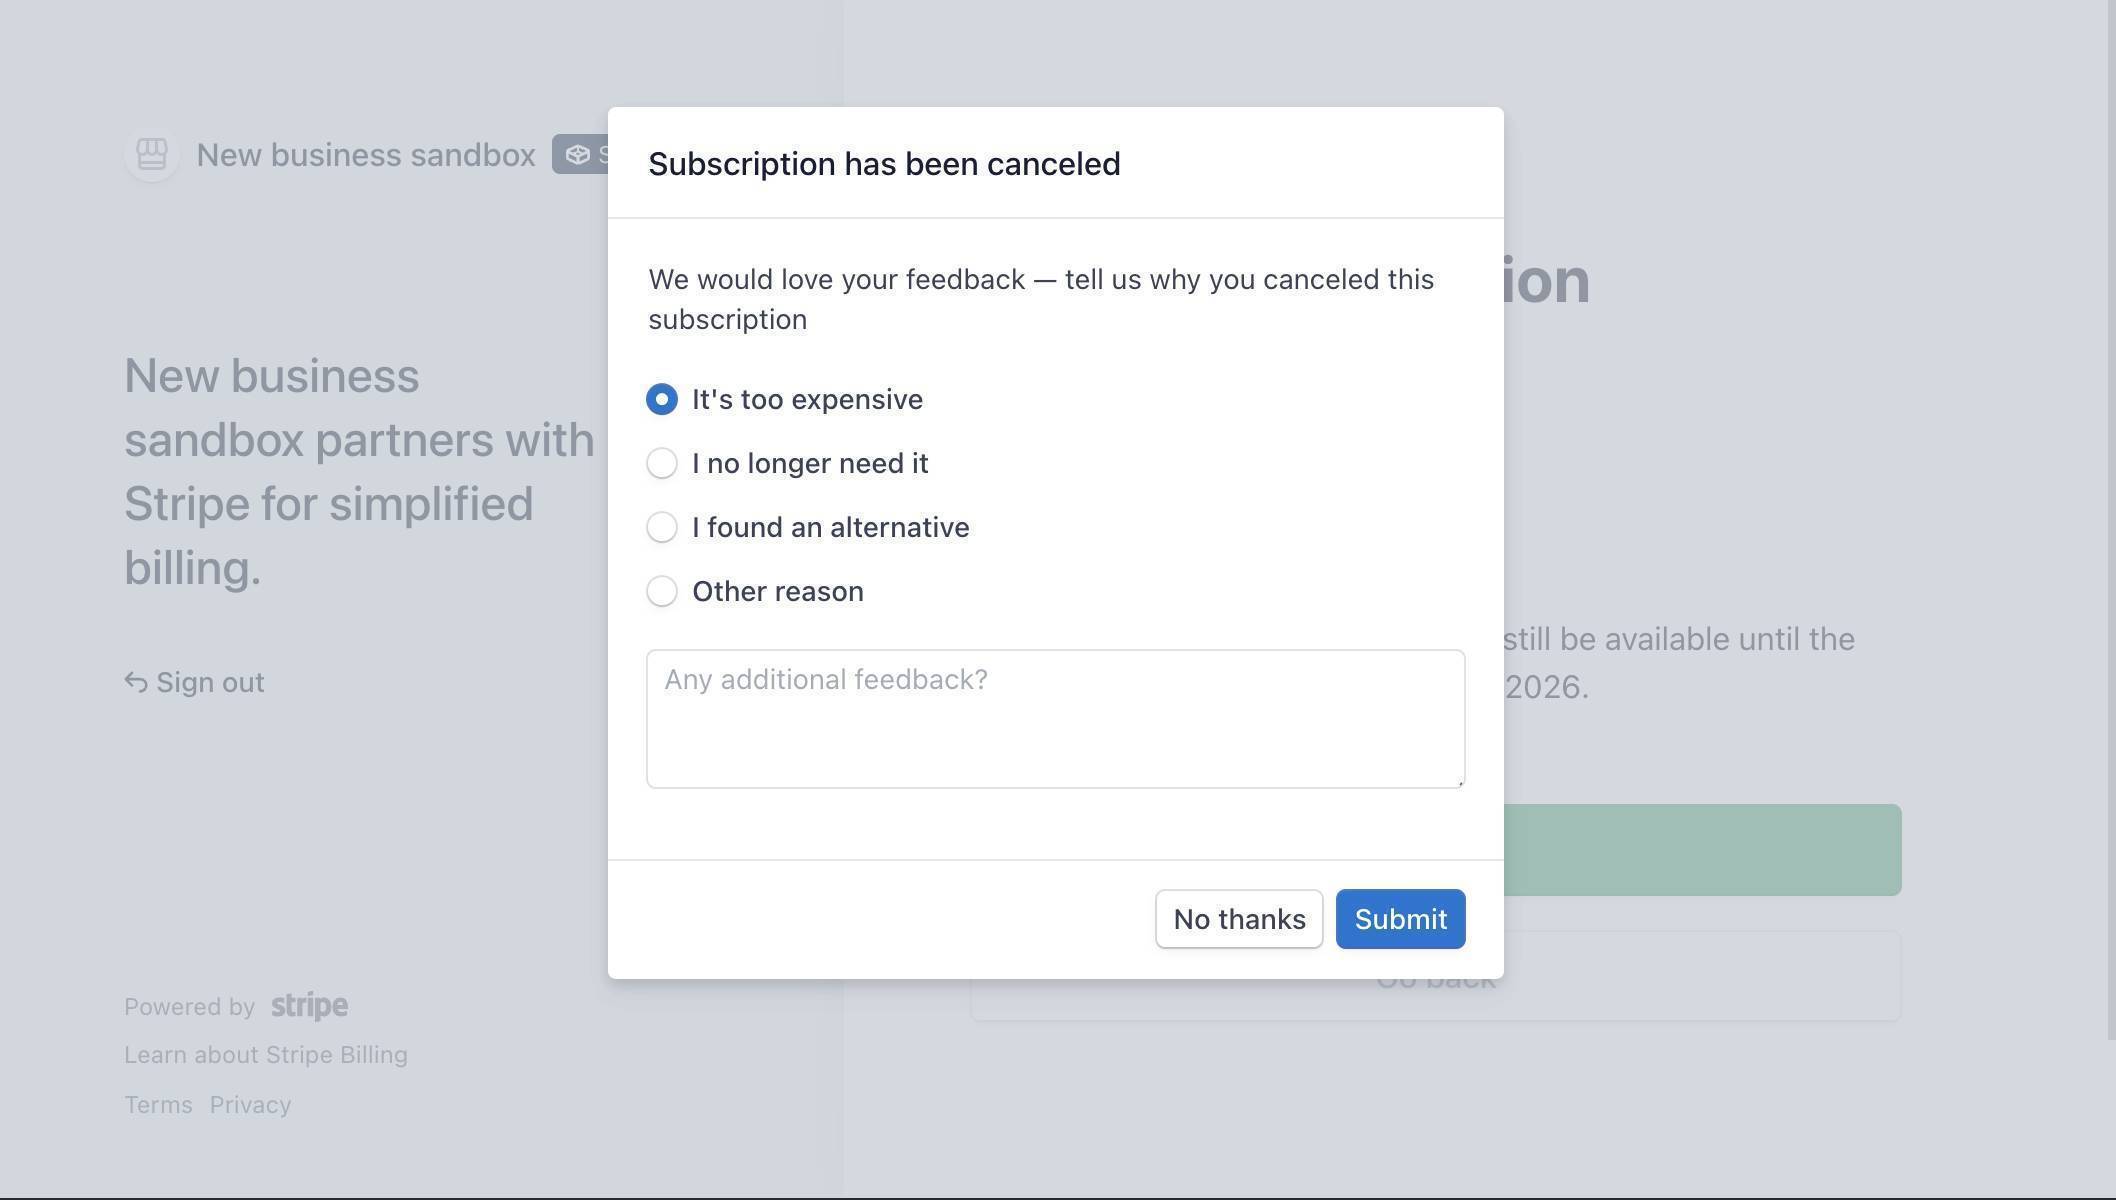Screen dimensions: 2116x1200
Task: Click the Stripe wordmark logo
Action: click(308, 1006)
